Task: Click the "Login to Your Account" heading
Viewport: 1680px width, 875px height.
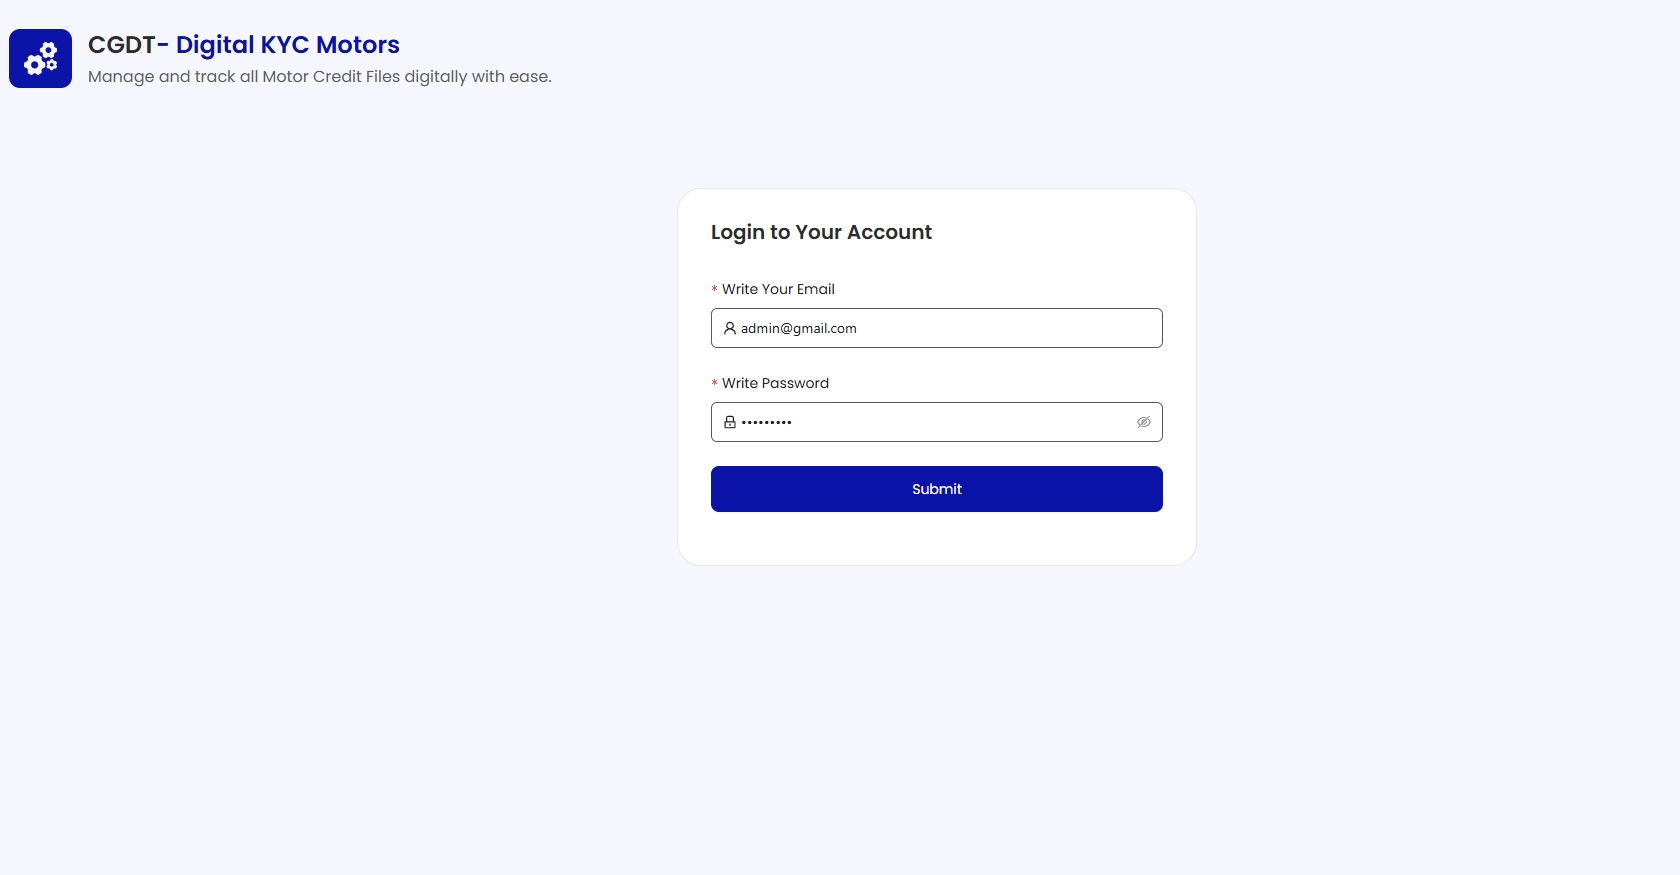Action: pyautogui.click(x=821, y=232)
